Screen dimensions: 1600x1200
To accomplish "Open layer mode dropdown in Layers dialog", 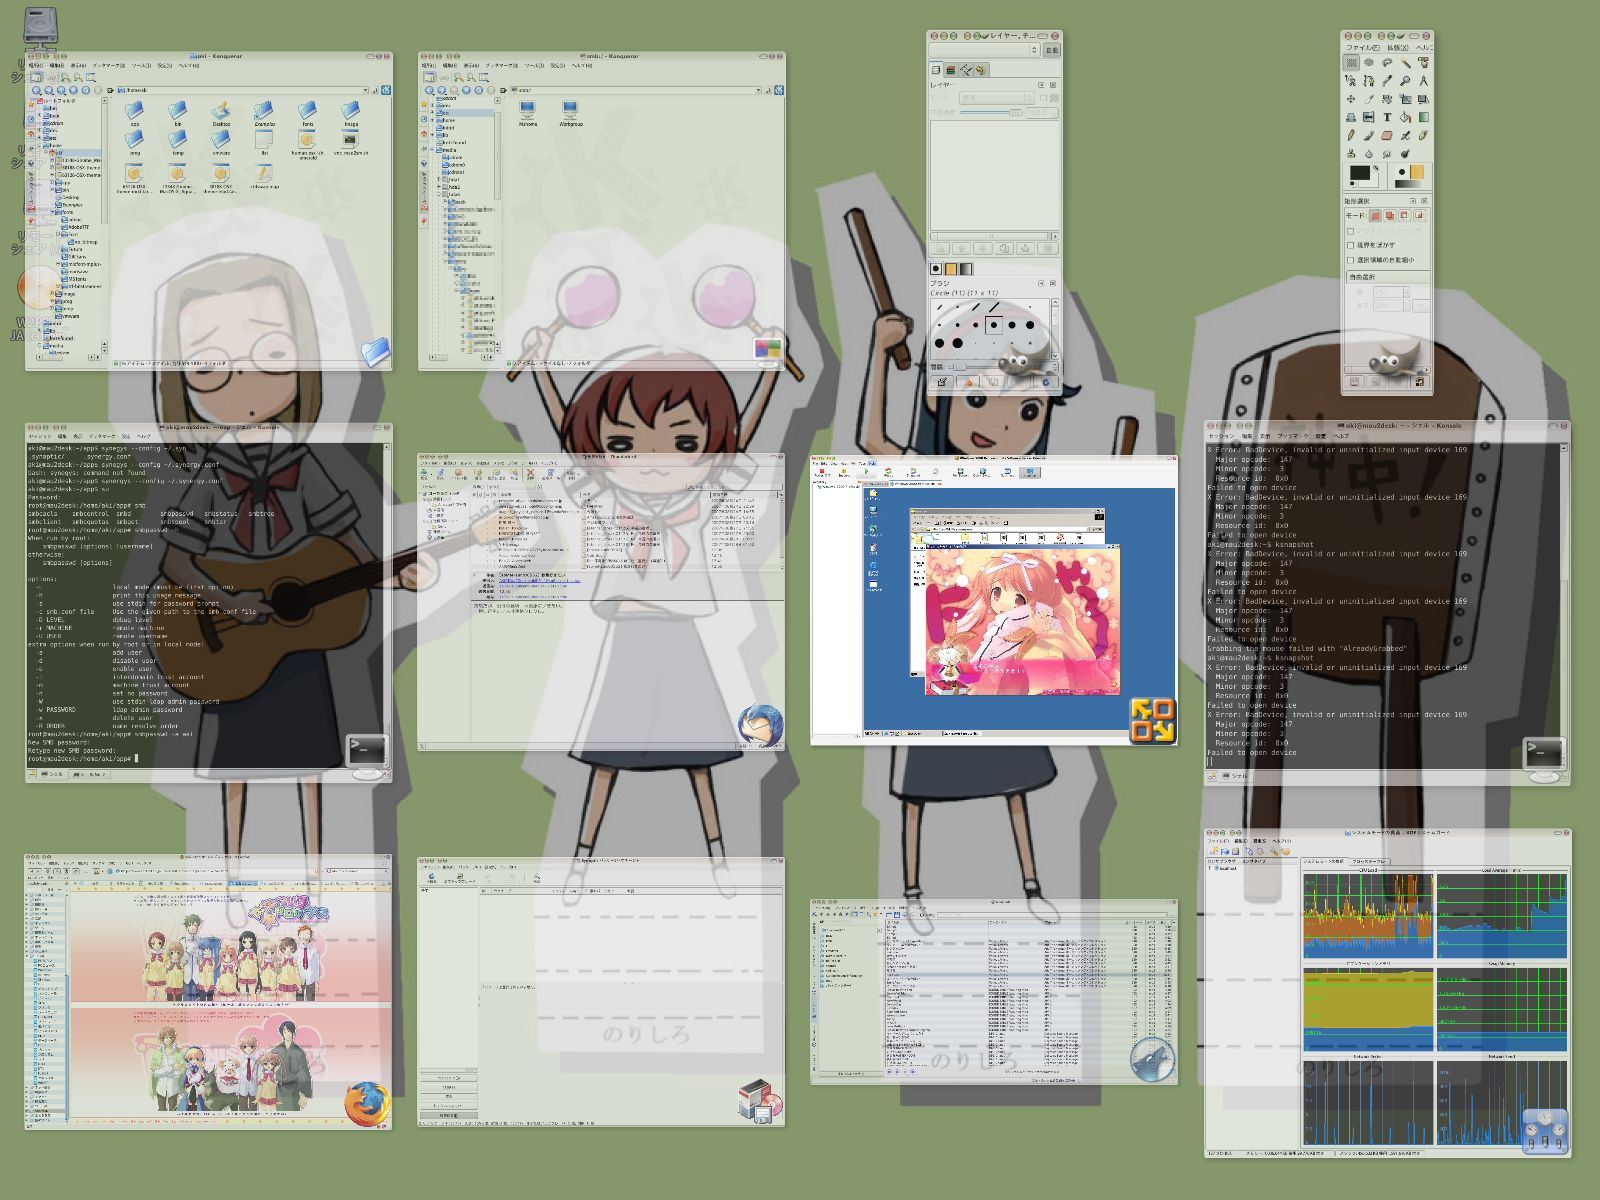I will coord(997,98).
